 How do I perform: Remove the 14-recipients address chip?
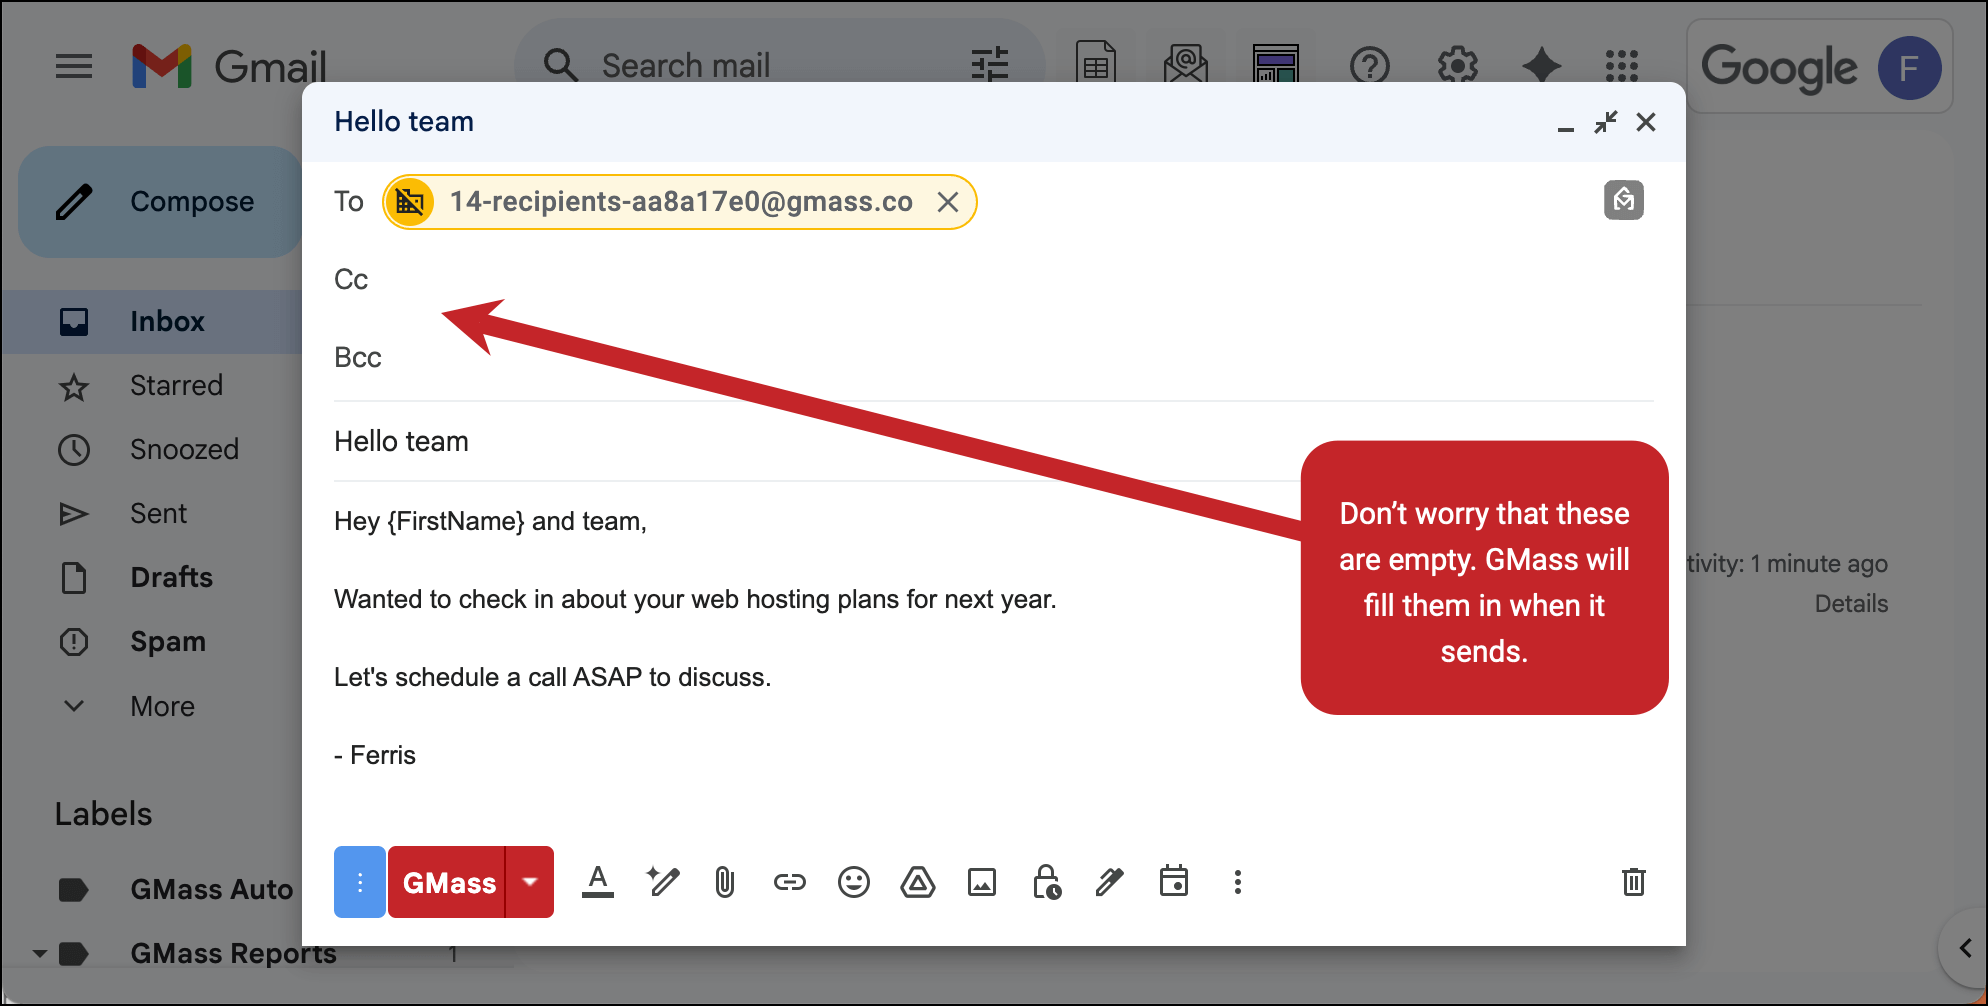tap(948, 202)
